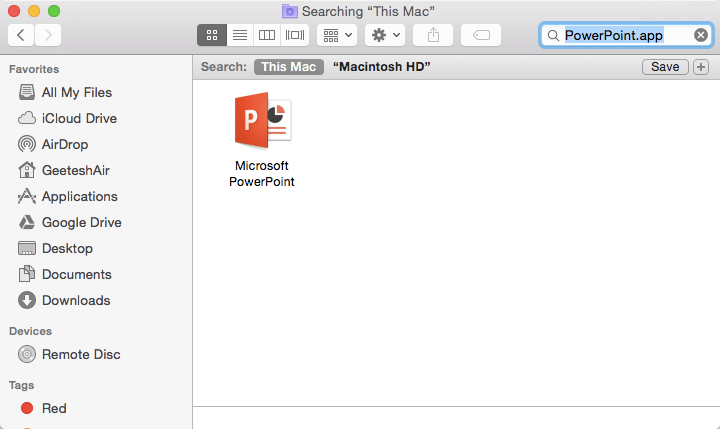
Task: Open the item arrangement dropdown
Action: 337,35
